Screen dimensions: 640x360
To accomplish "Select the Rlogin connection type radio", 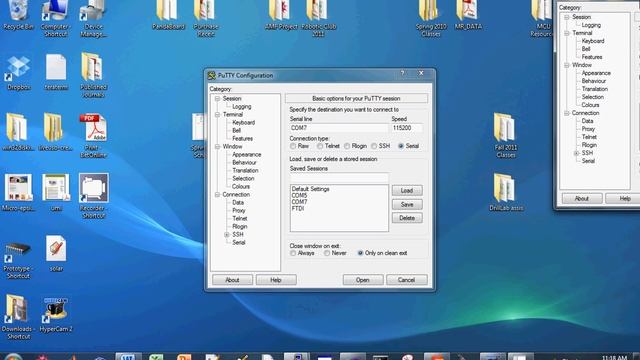I will click(x=347, y=146).
